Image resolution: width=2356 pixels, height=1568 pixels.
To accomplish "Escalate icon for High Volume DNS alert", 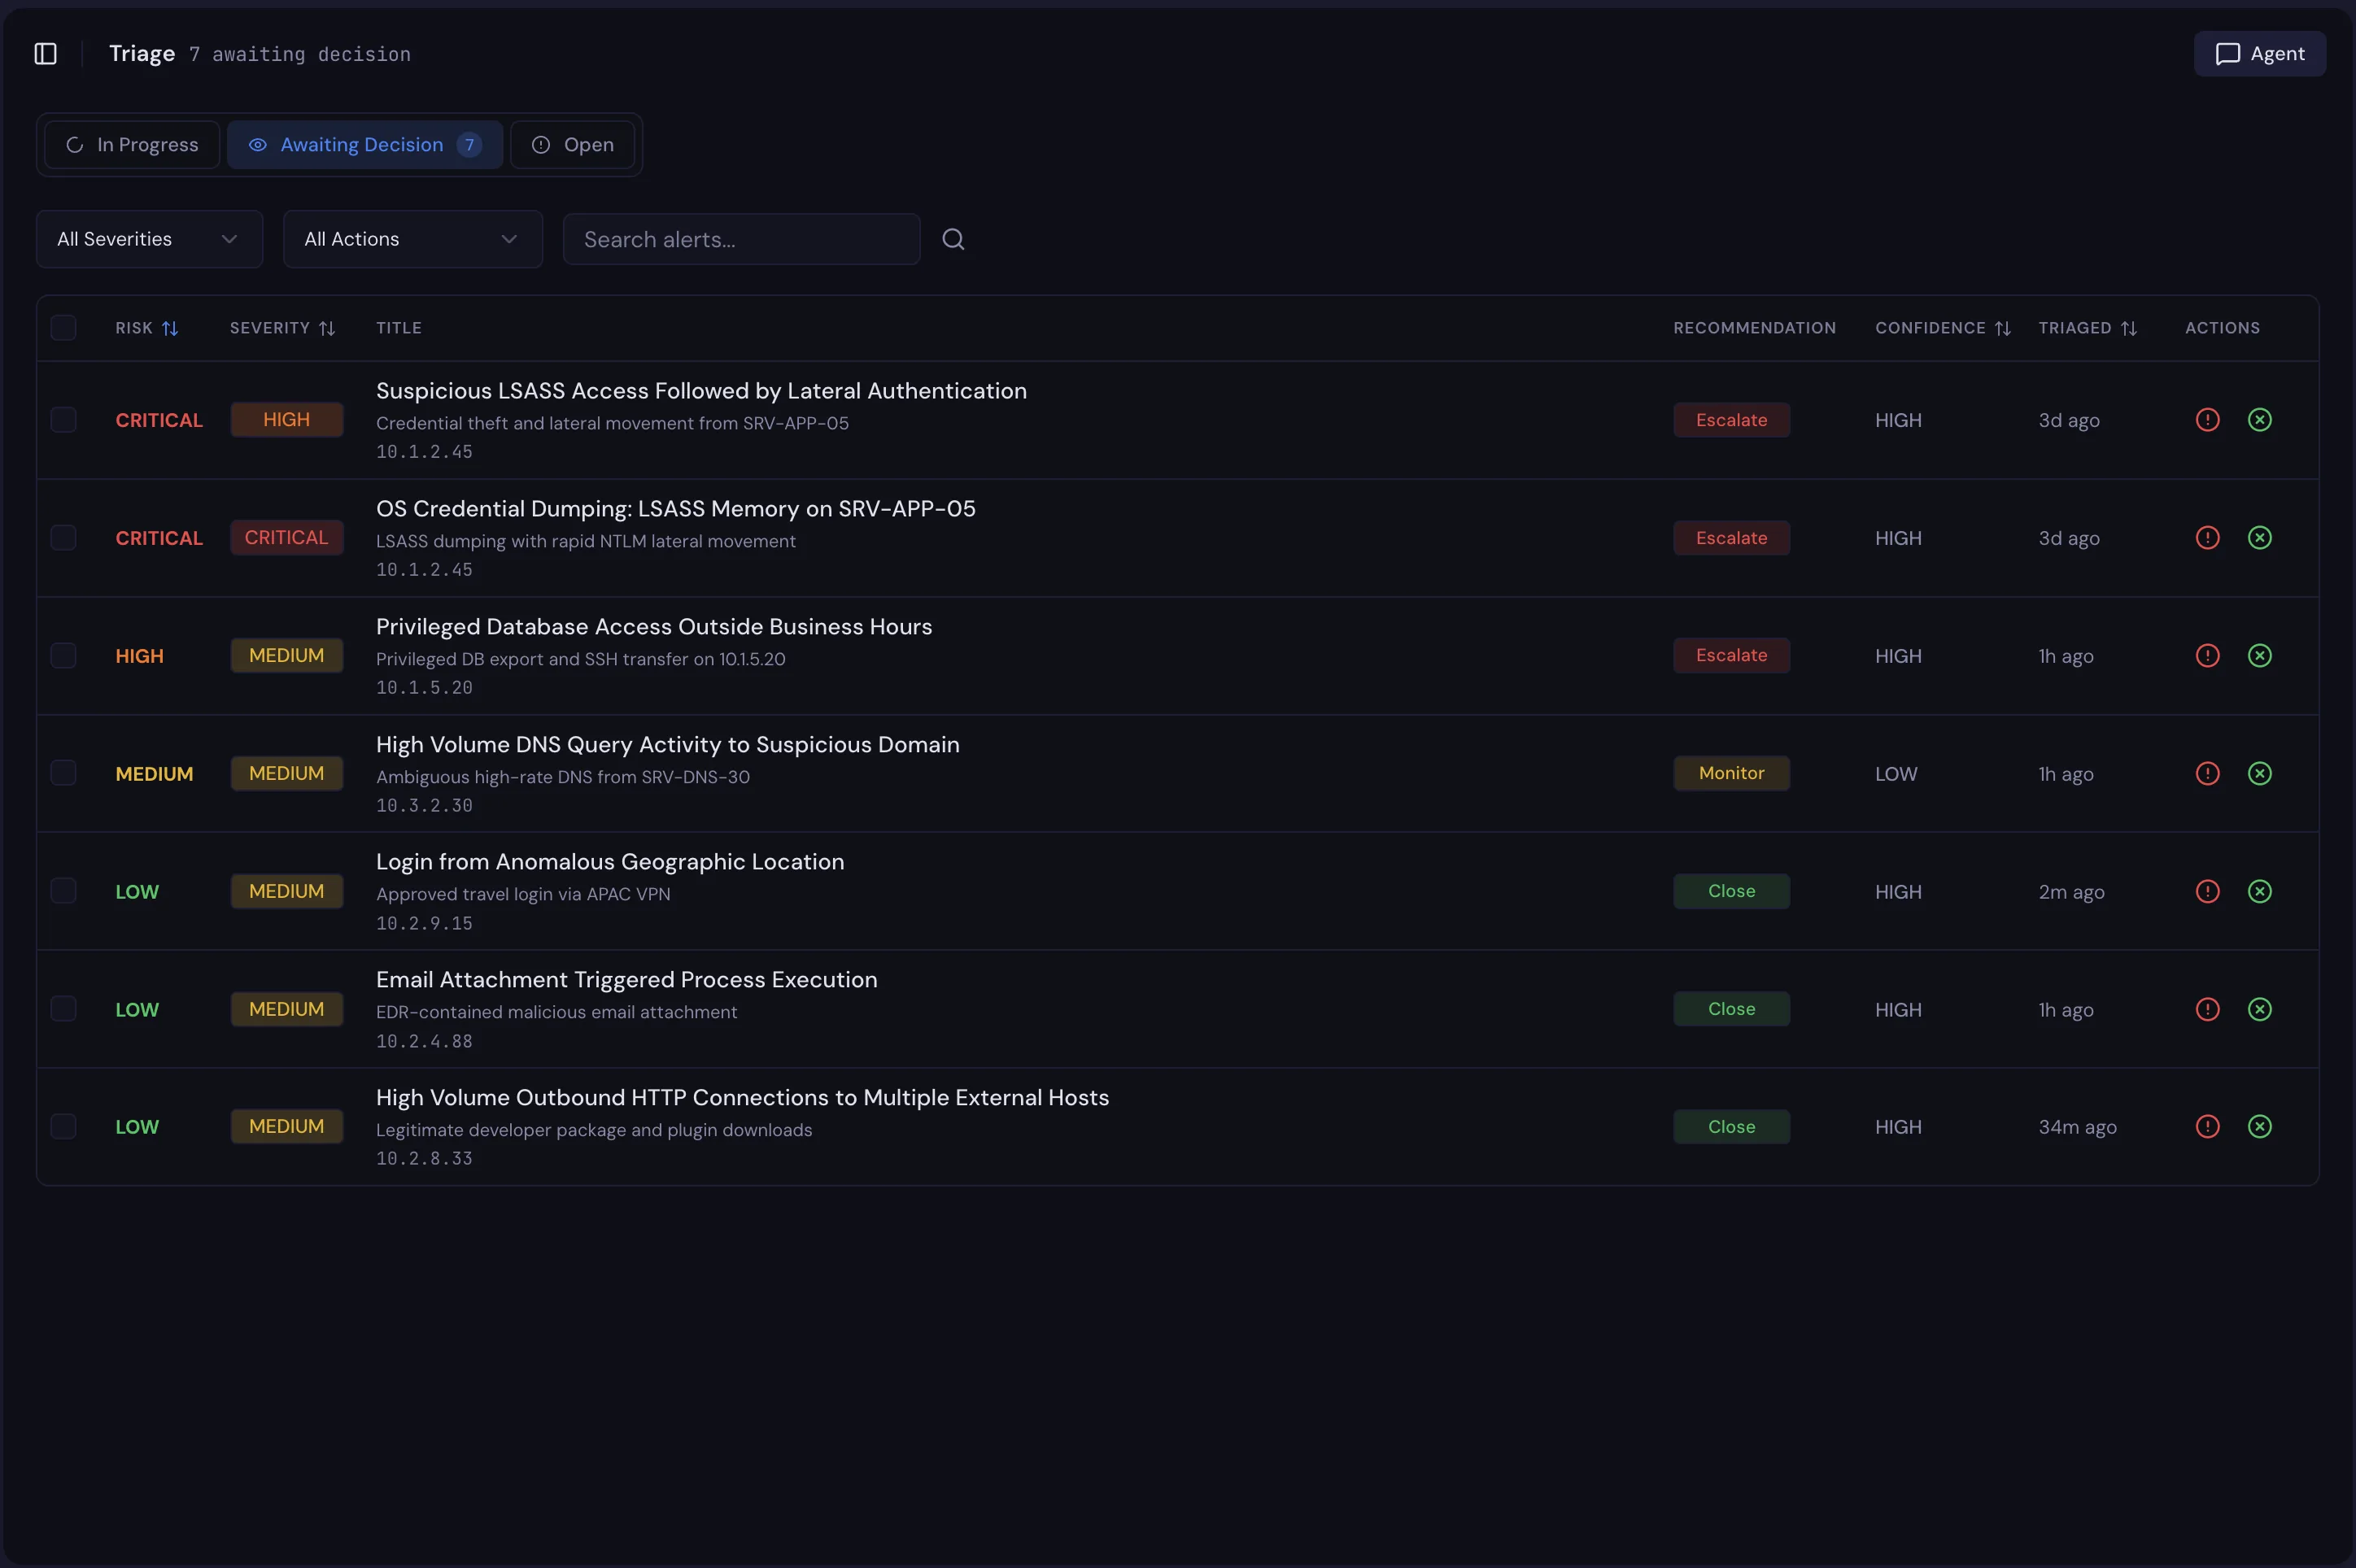I will pos(2207,773).
